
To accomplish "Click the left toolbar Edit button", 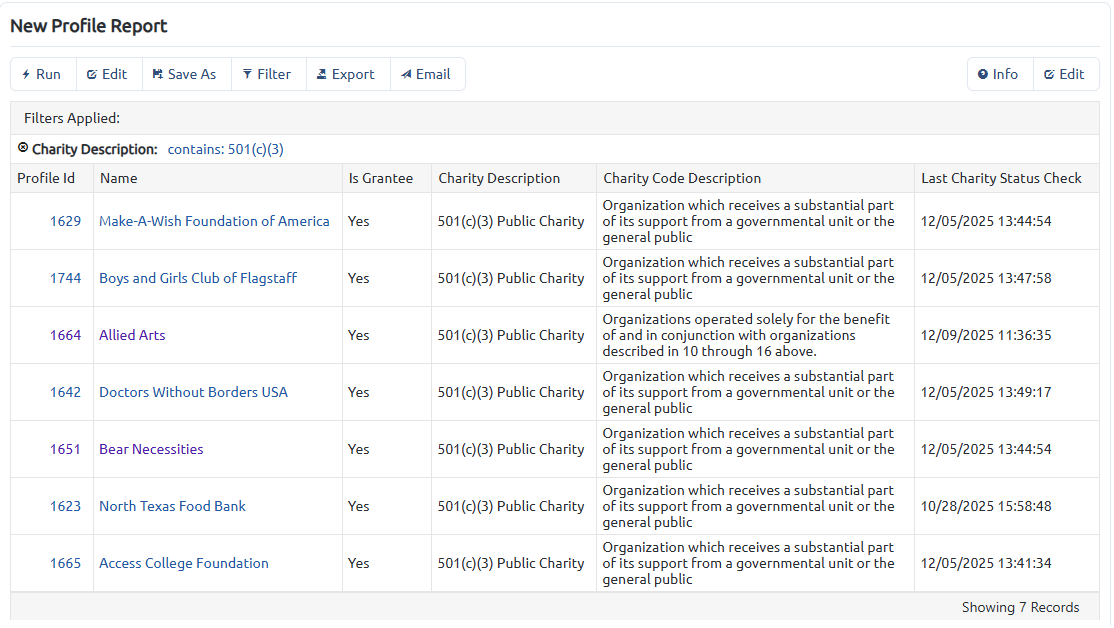I will click(x=109, y=74).
